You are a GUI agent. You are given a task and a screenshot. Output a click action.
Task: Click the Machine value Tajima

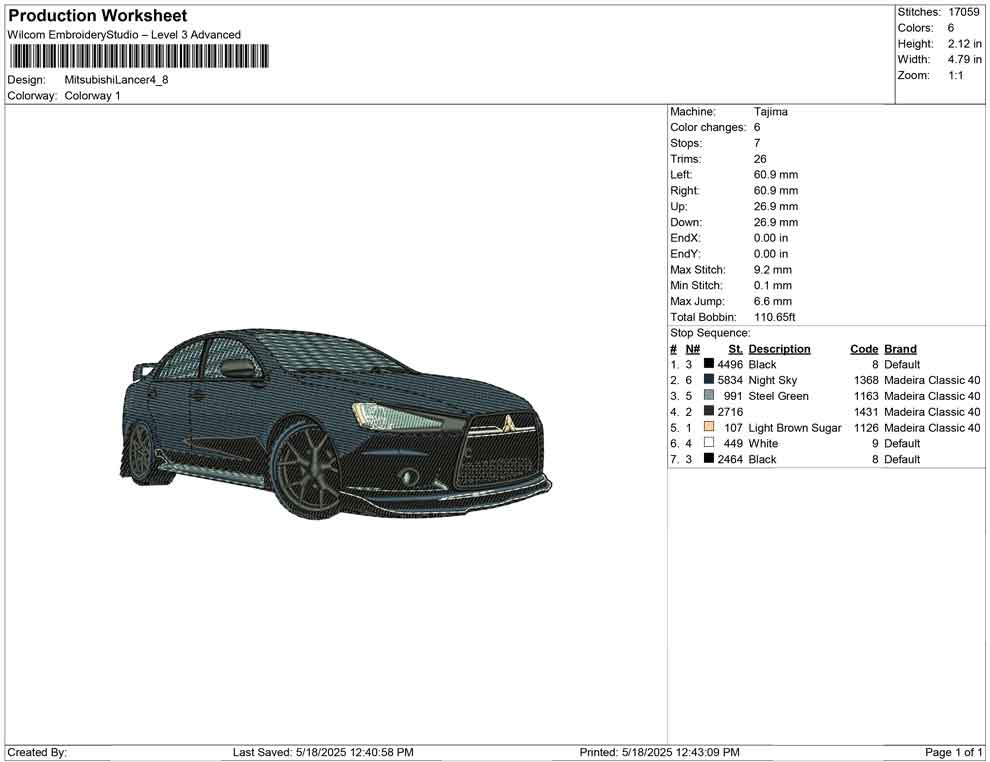[770, 112]
